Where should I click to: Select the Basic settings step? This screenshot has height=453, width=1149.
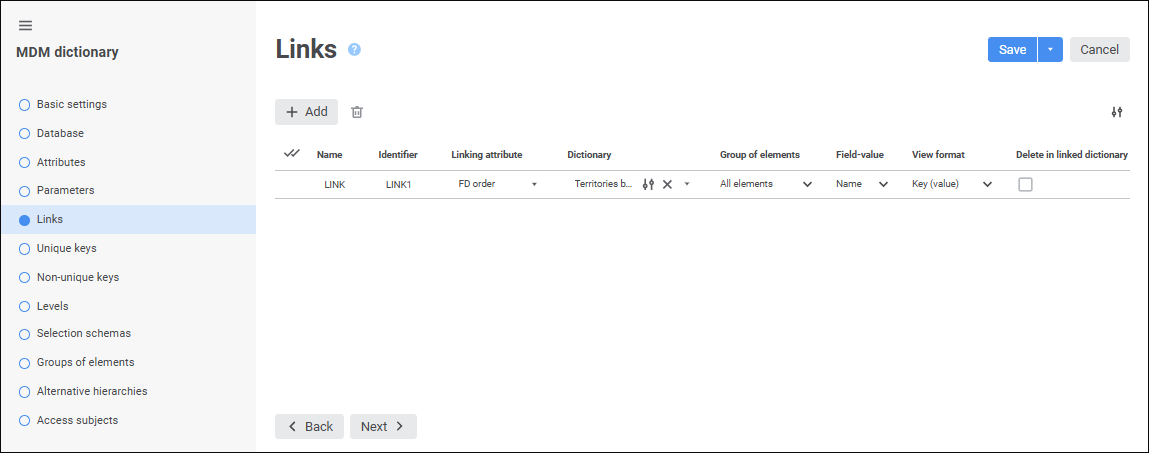71,104
